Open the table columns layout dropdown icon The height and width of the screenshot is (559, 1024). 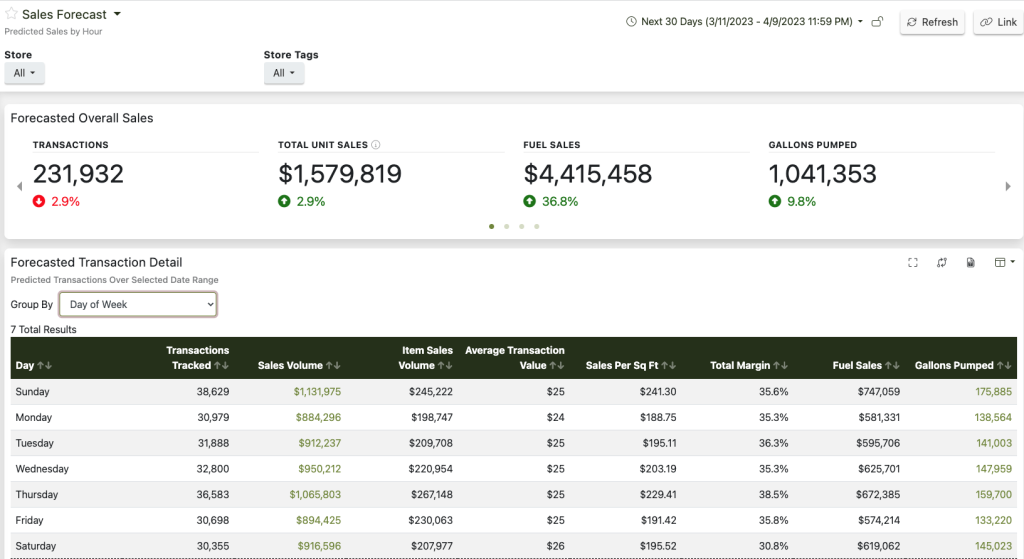pyautogui.click(x=1004, y=263)
